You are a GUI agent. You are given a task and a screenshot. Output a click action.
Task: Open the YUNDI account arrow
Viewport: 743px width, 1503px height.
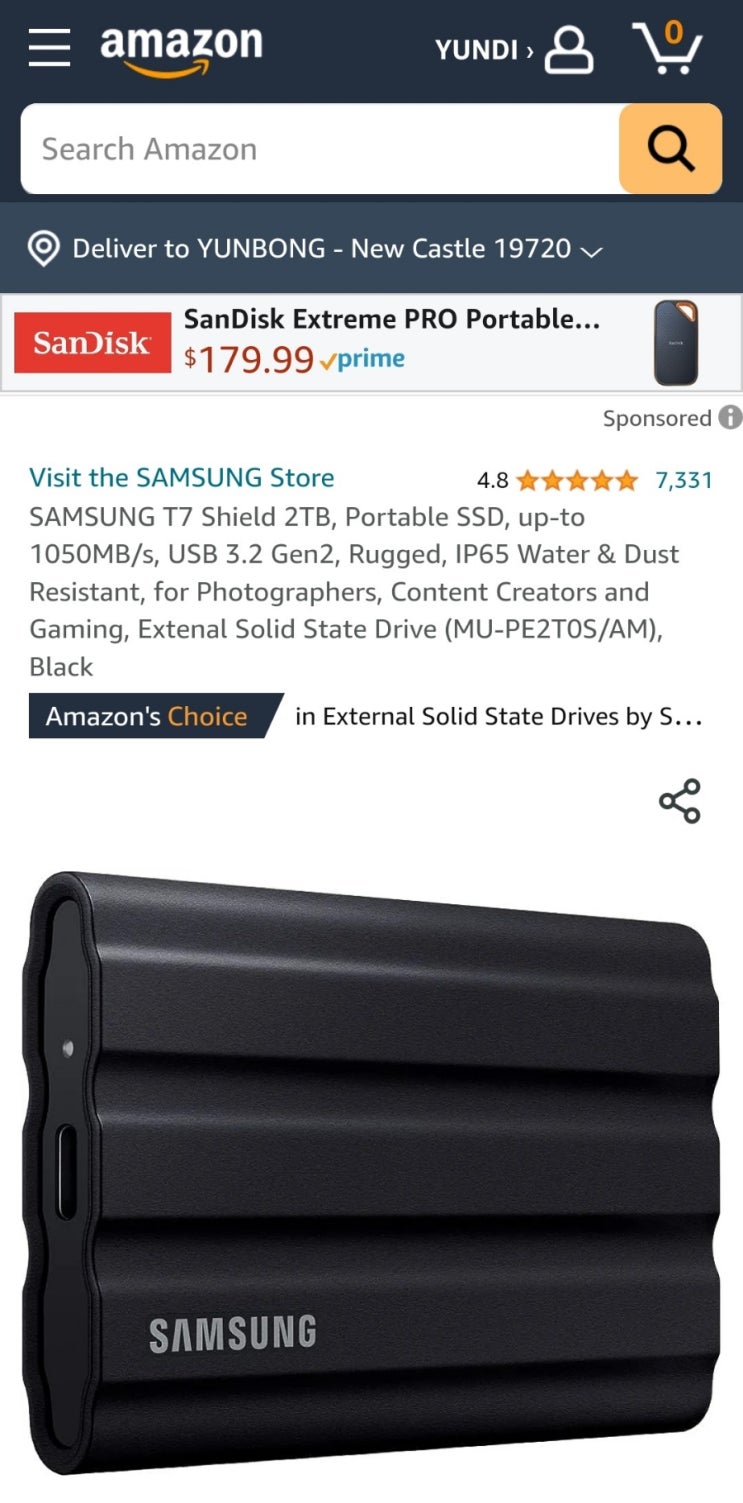click(530, 50)
